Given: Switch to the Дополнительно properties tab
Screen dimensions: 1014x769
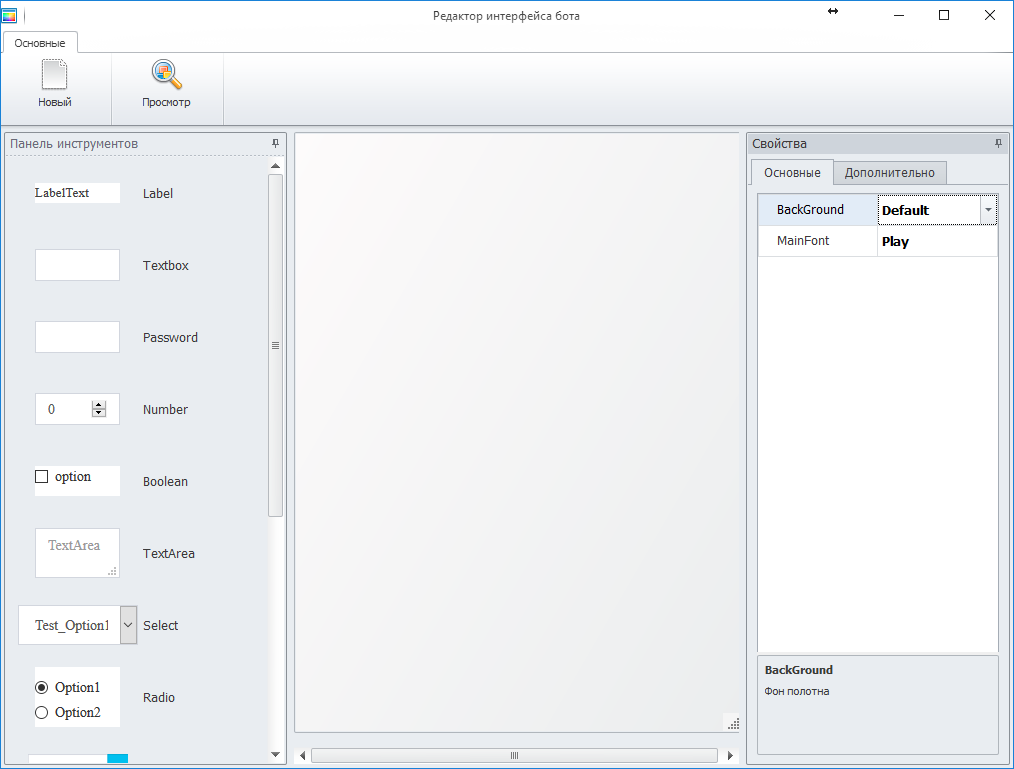Looking at the screenshot, I should point(889,173).
